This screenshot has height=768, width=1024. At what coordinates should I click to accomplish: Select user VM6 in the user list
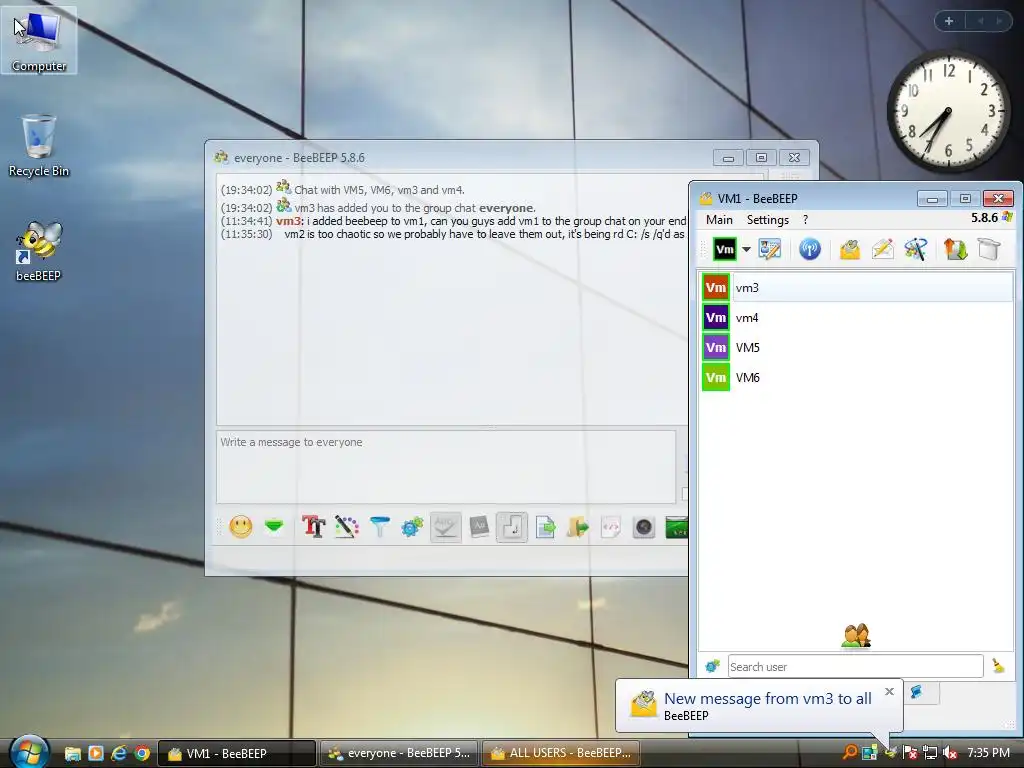pyautogui.click(x=857, y=377)
